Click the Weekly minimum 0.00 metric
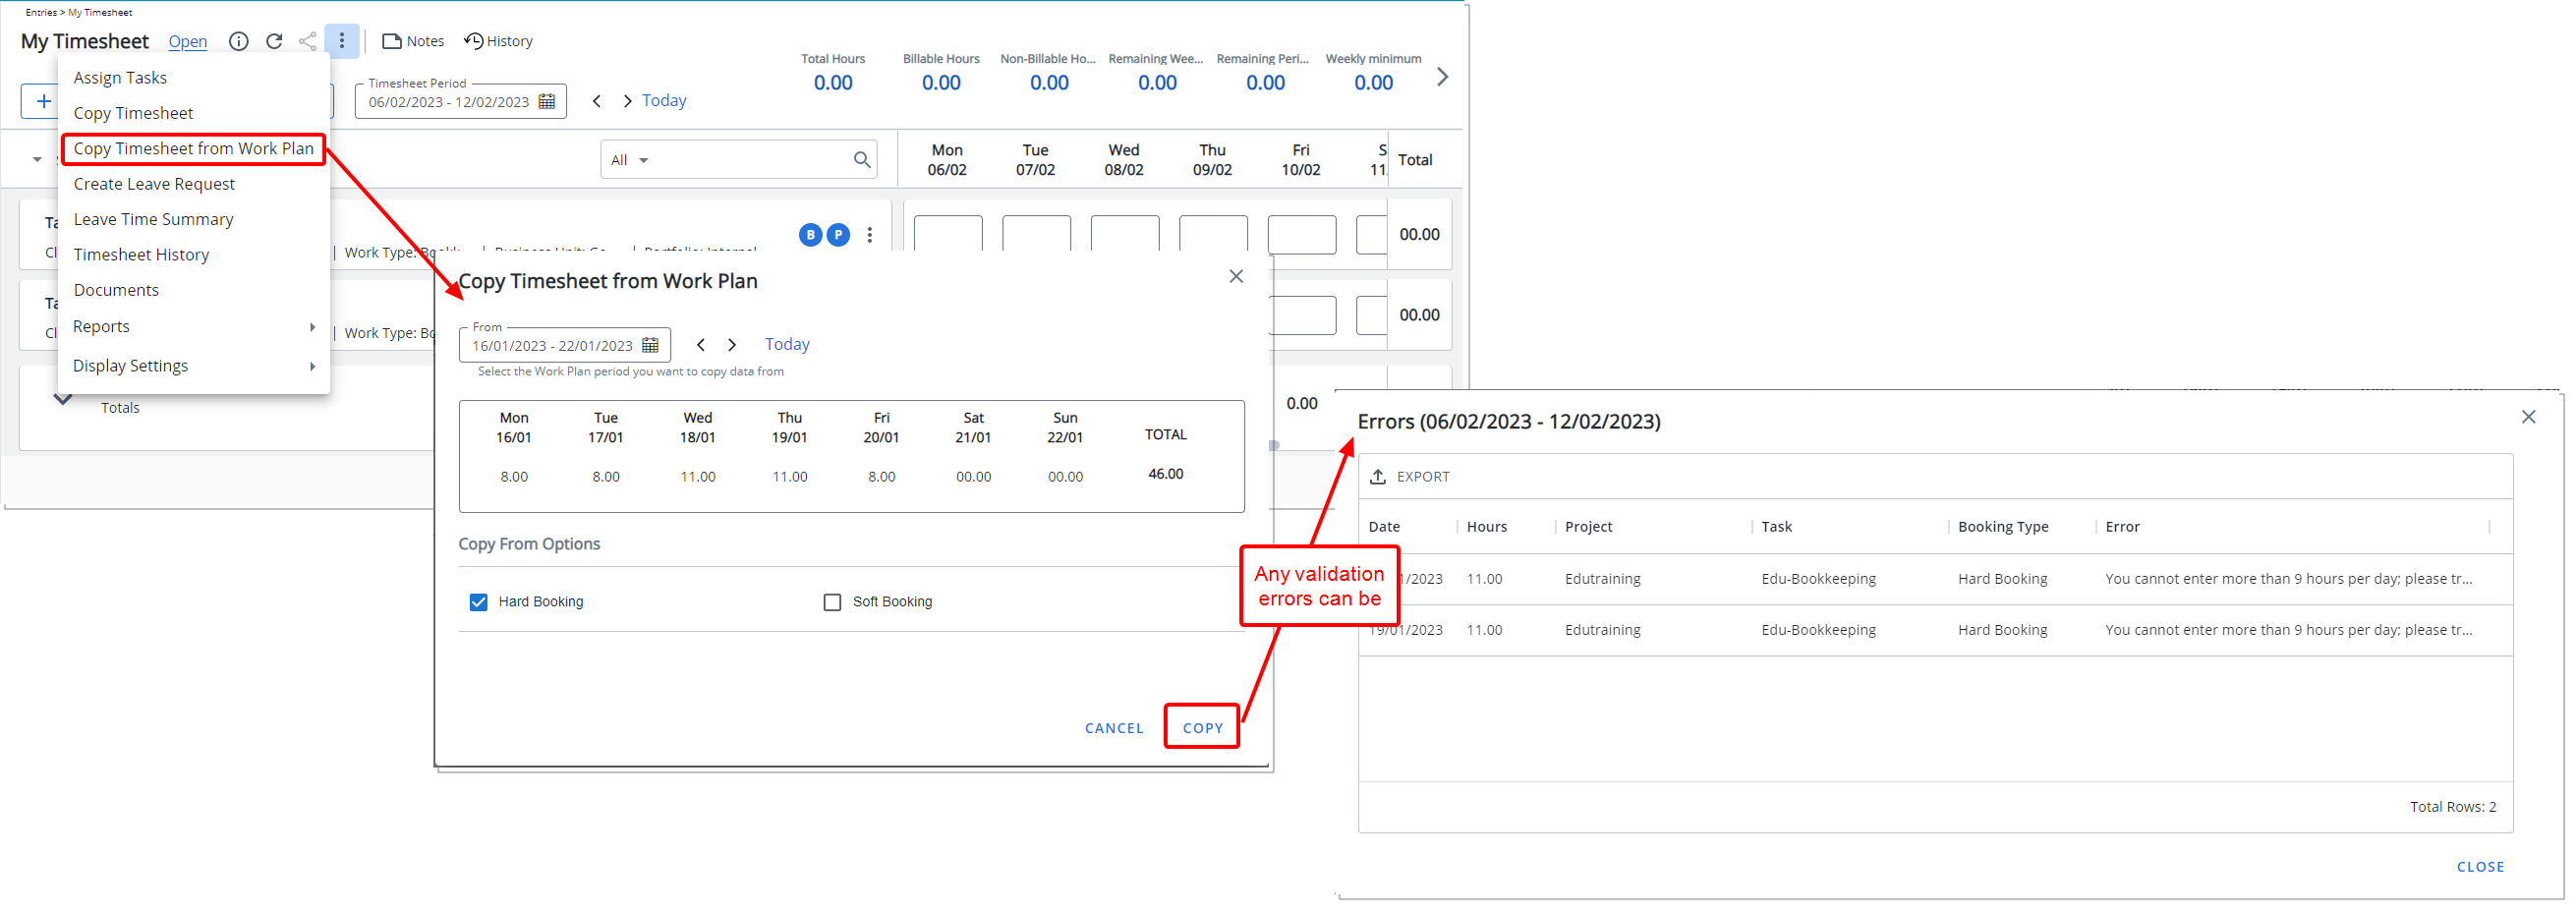2576x911 pixels. coord(1373,83)
